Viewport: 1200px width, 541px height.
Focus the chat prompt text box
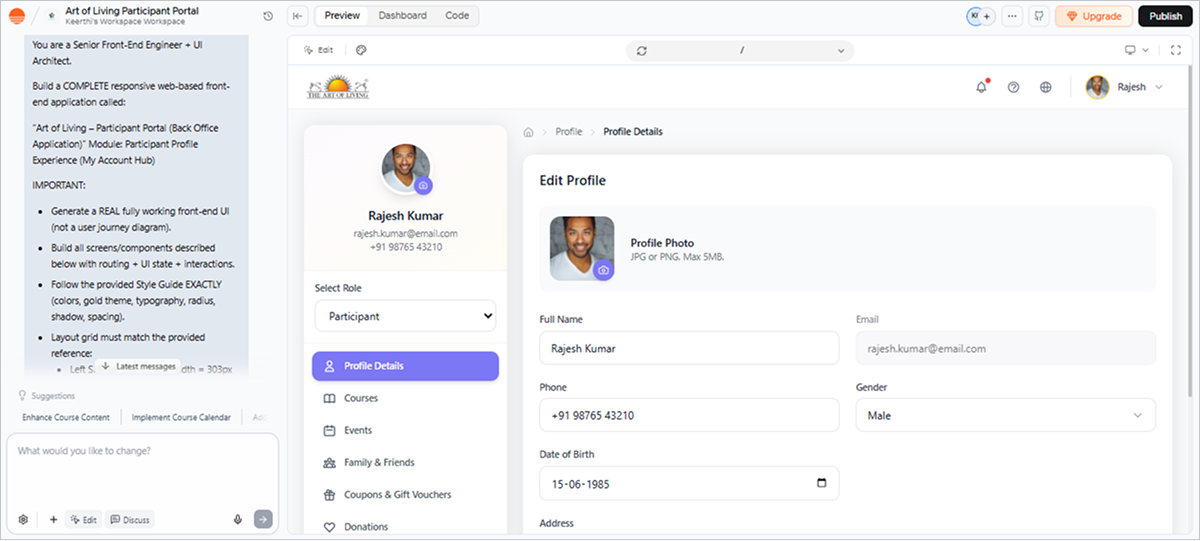tap(142, 470)
